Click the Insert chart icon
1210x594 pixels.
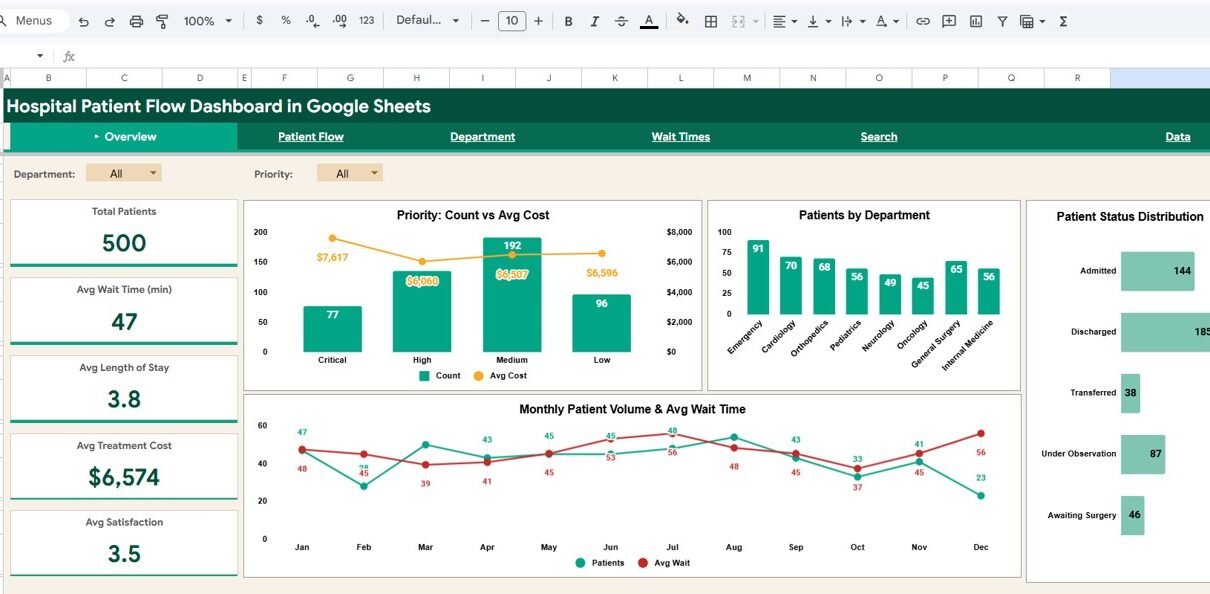point(975,21)
